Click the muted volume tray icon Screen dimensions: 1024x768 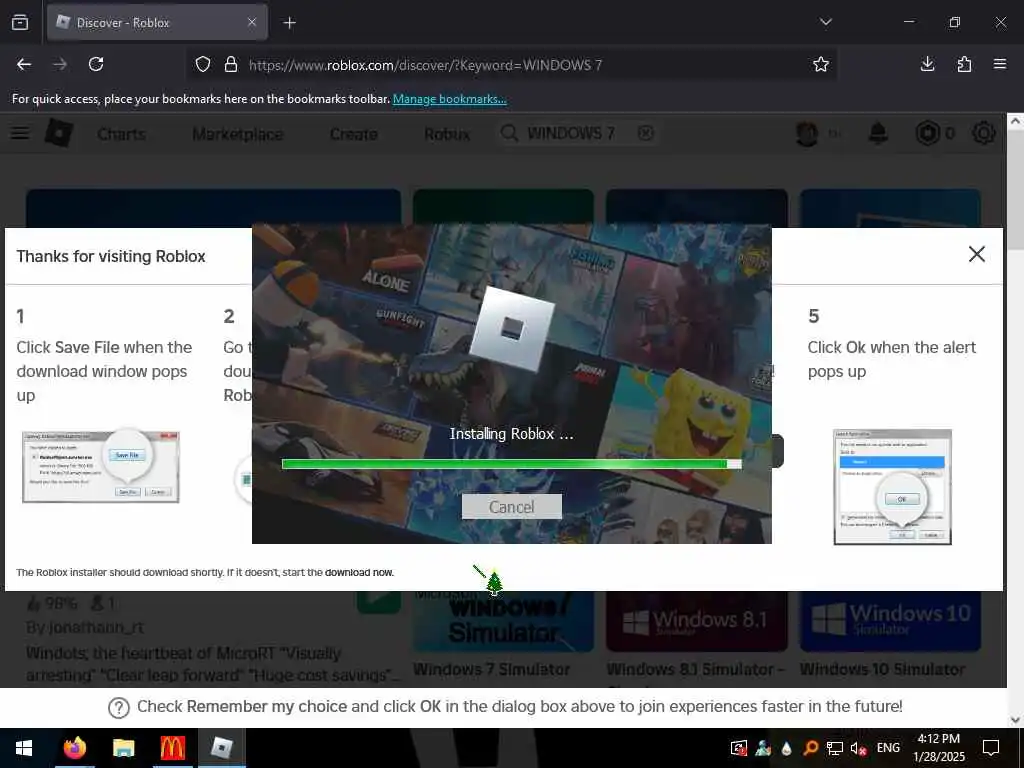(x=859, y=748)
